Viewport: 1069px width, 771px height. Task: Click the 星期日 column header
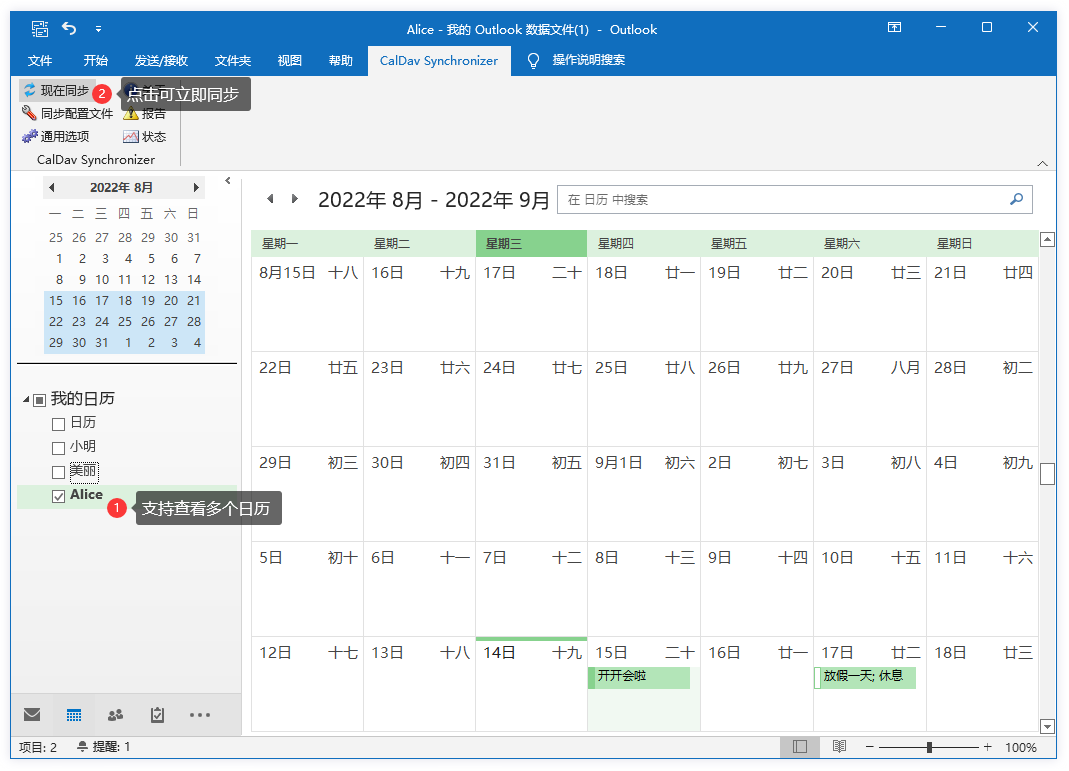[x=982, y=243]
